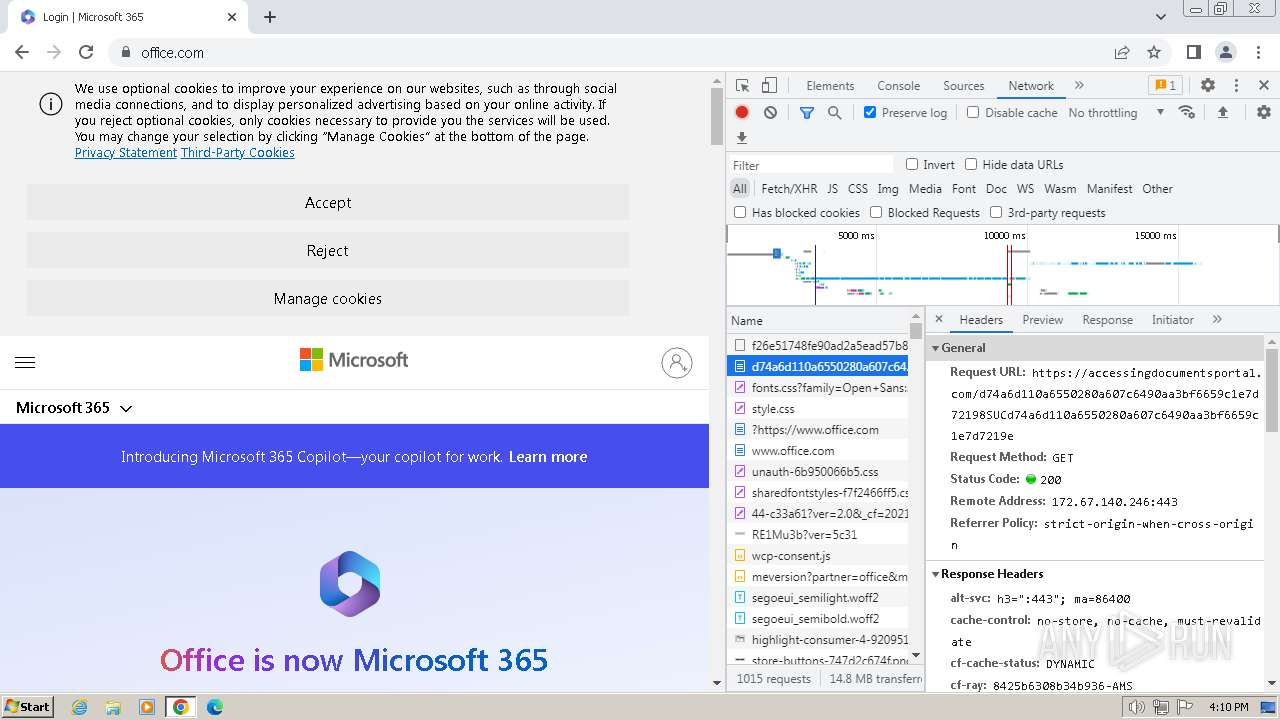Image resolution: width=1280 pixels, height=720 pixels.
Task: Reject optional cookies
Action: pos(328,250)
